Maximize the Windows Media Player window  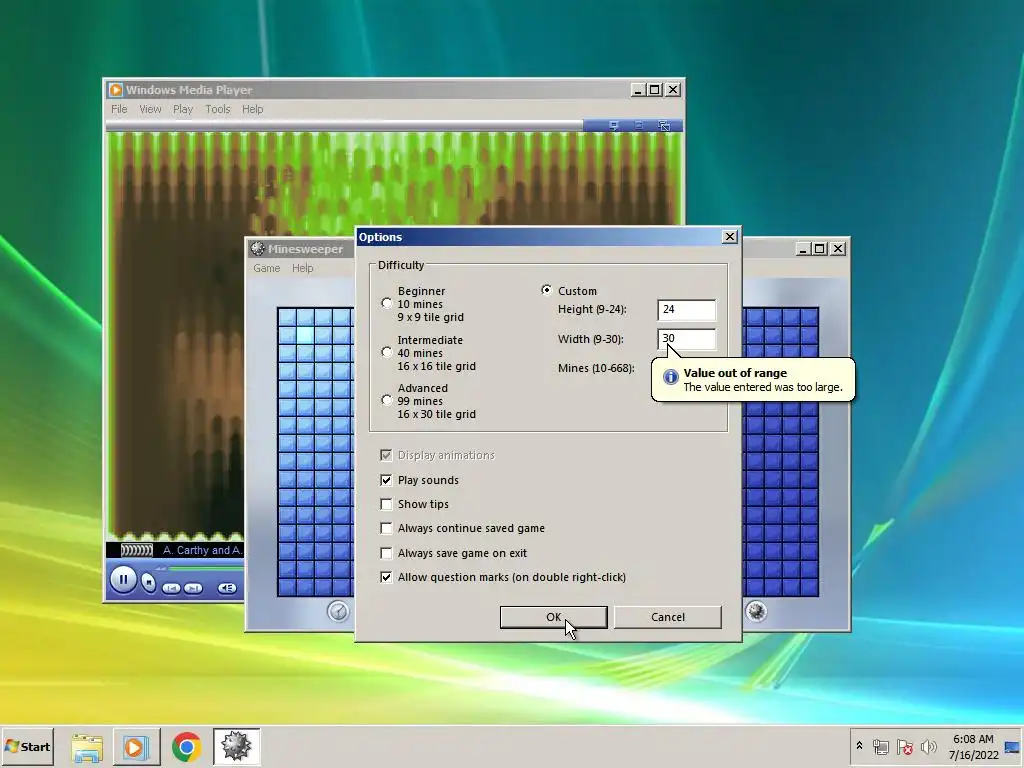click(654, 89)
